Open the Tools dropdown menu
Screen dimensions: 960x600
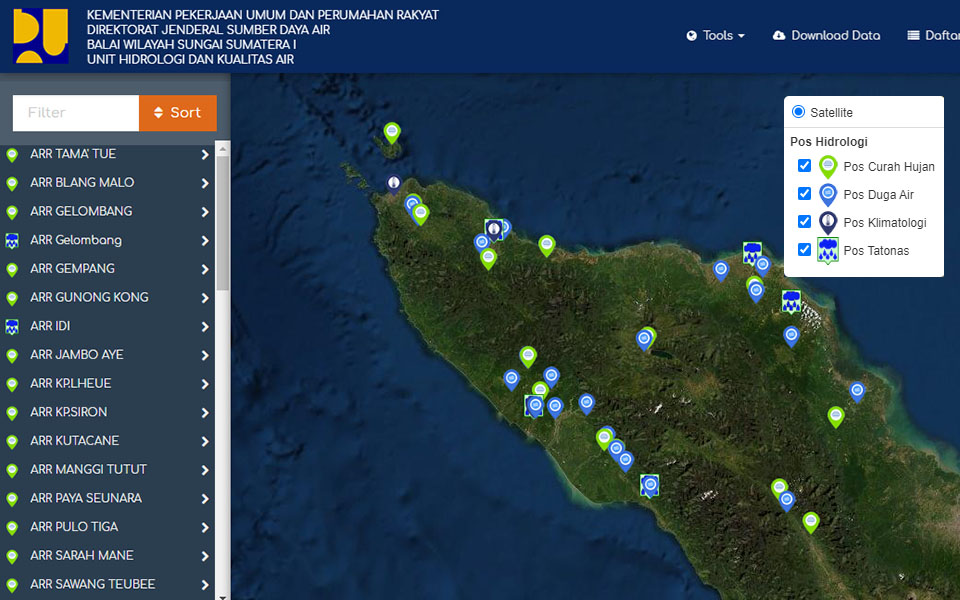[716, 35]
